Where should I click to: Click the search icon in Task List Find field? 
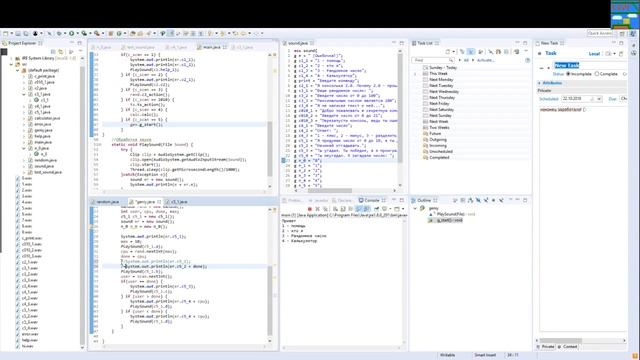(451, 60)
